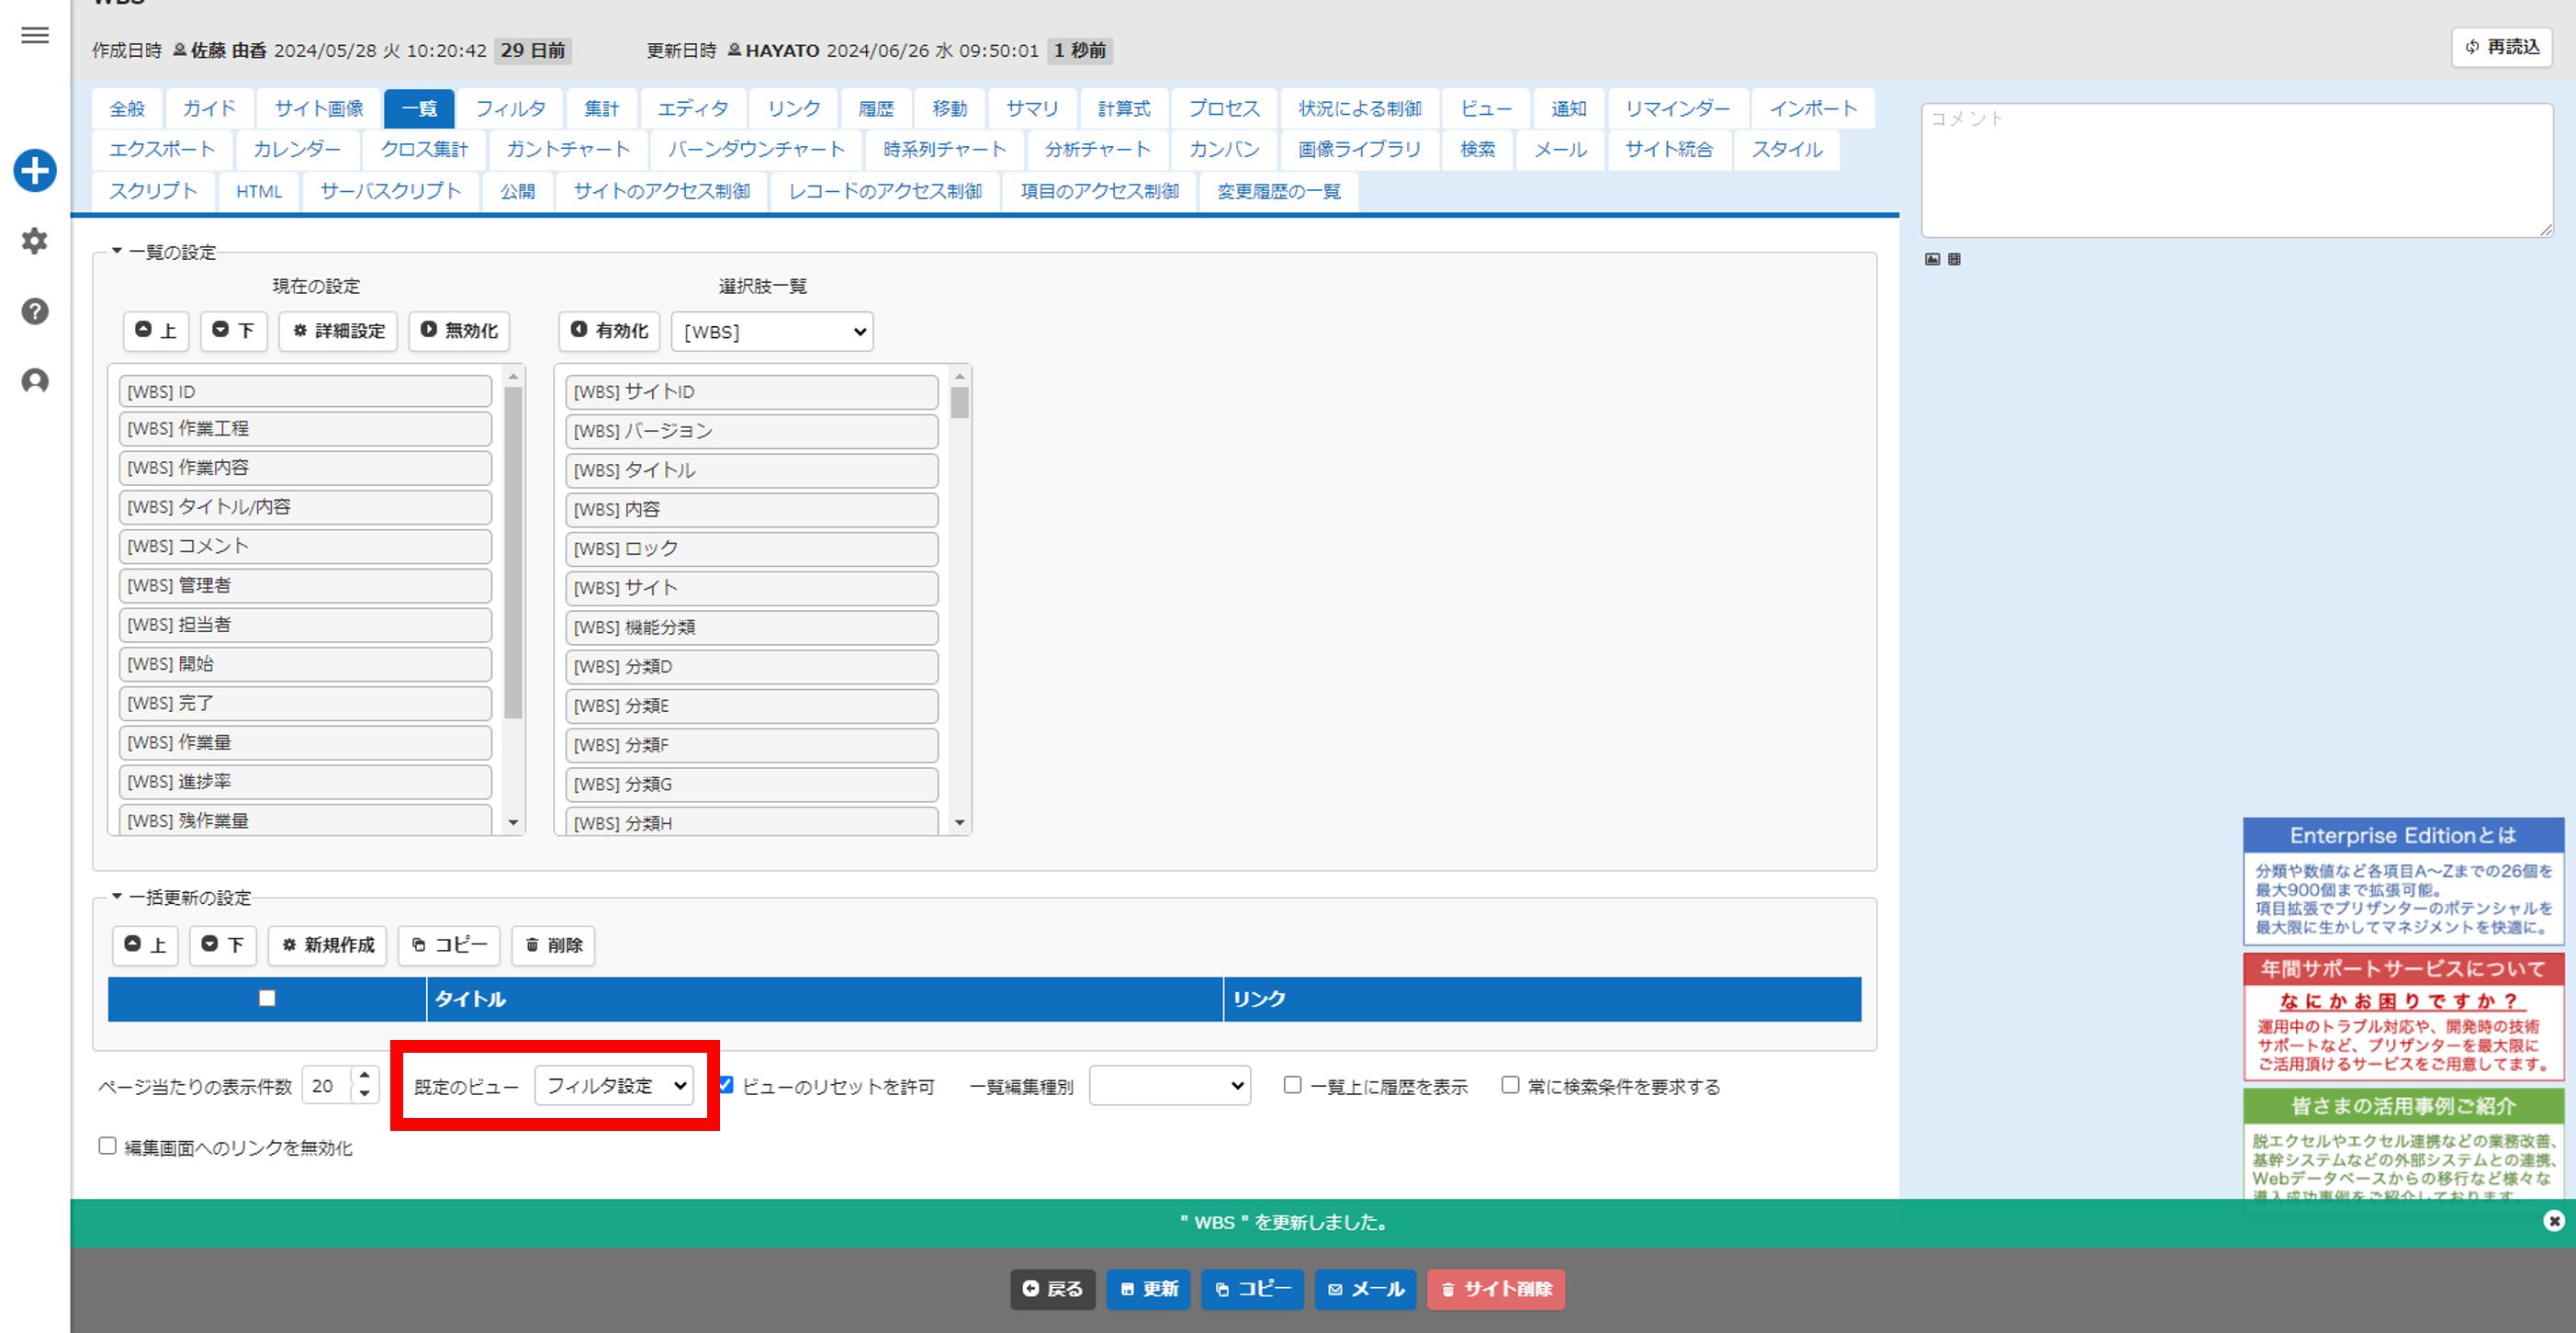Dismiss the green update notification
Viewport: 2576px width, 1333px height.
pos(2553,1220)
